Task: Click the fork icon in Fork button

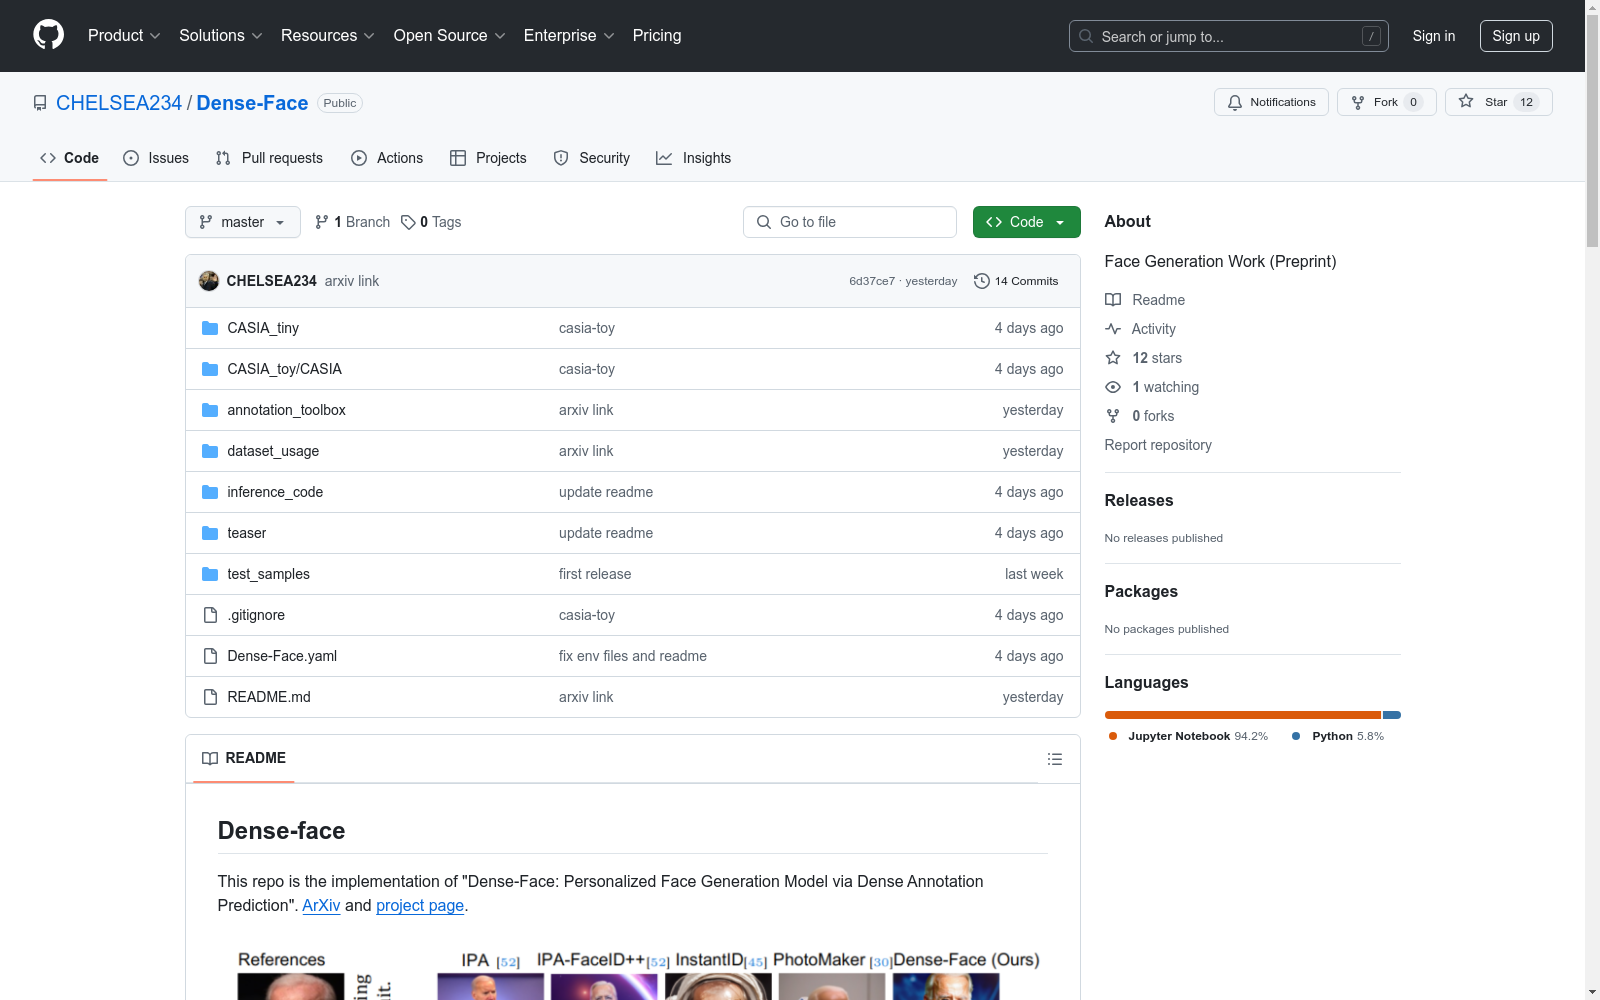Action: point(1358,102)
